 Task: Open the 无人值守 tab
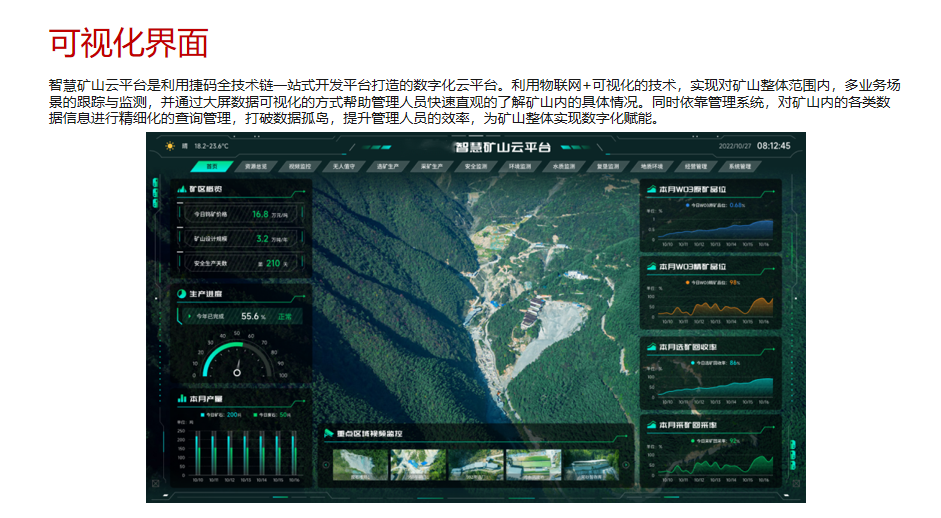343,166
